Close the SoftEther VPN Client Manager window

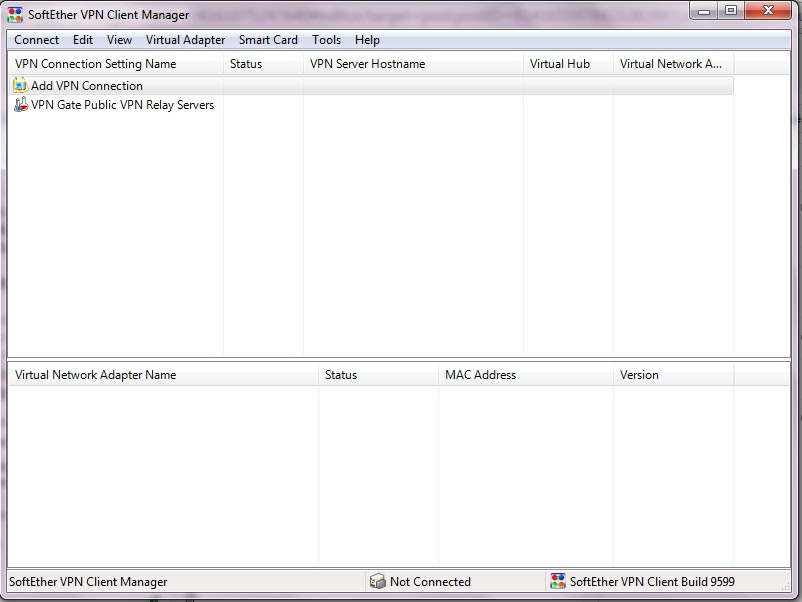click(x=768, y=10)
